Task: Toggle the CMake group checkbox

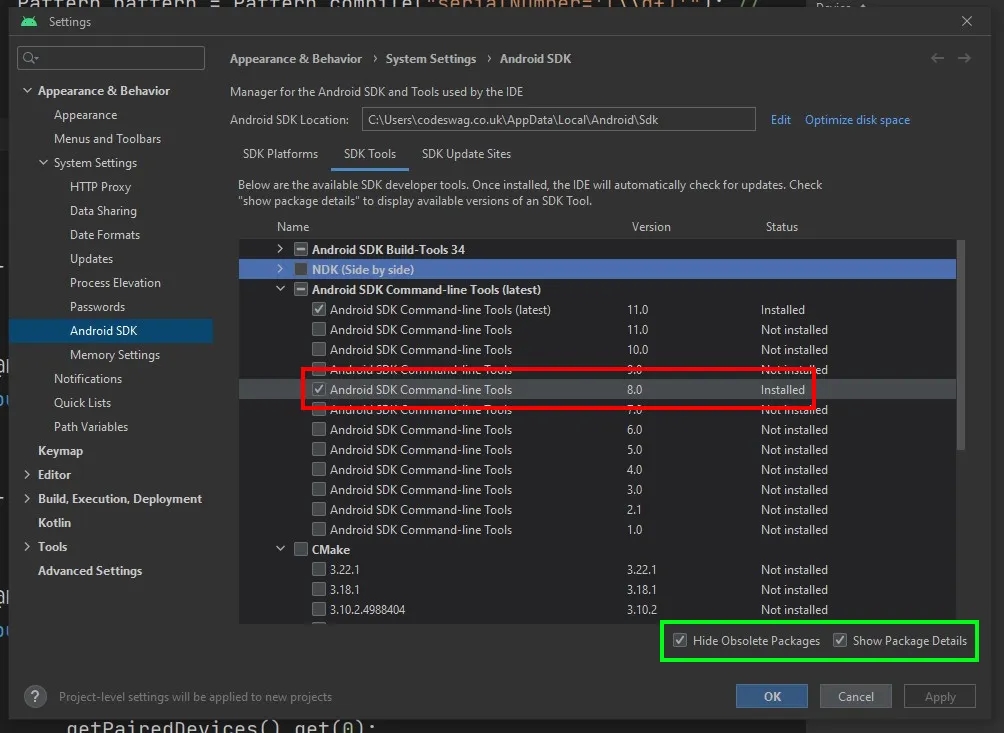Action: tap(301, 549)
